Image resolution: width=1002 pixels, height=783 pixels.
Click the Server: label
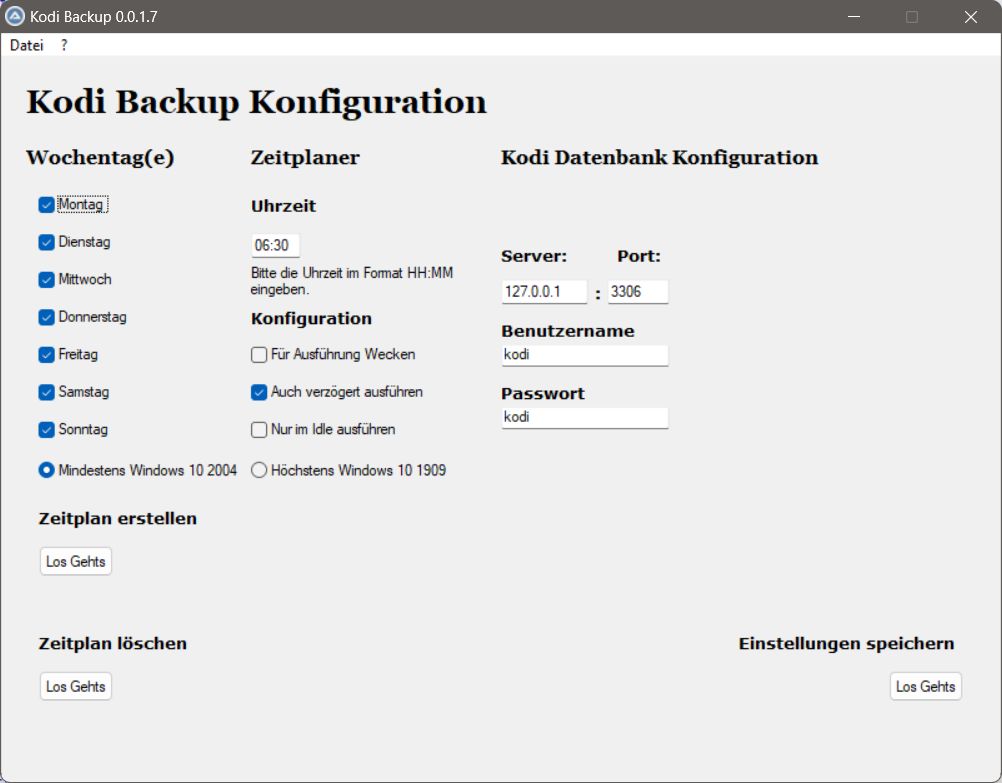pyautogui.click(x=534, y=257)
